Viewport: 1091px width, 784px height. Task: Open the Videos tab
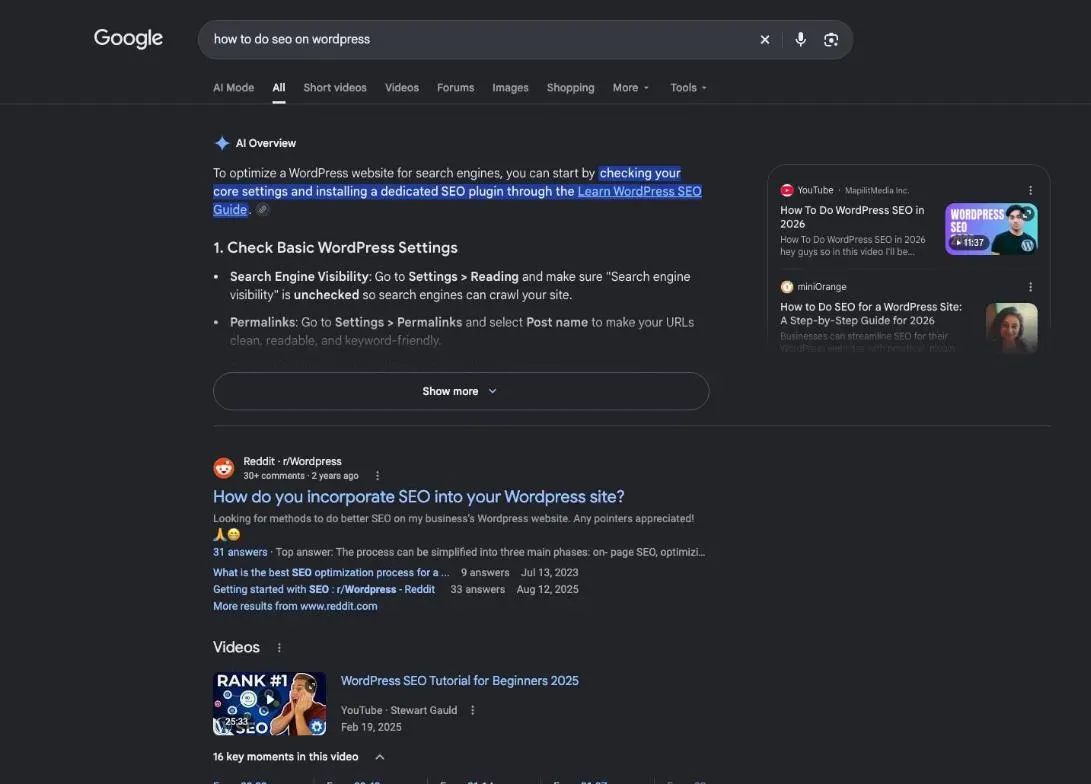tap(401, 88)
